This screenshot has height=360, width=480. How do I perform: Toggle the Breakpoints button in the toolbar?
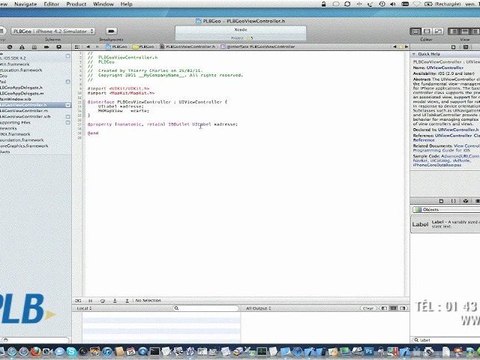point(111,31)
